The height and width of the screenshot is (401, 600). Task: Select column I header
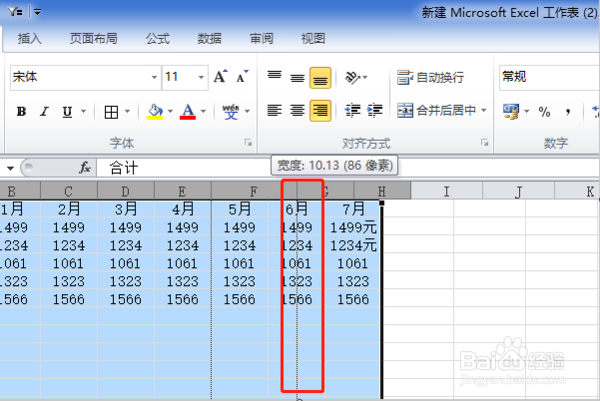447,191
